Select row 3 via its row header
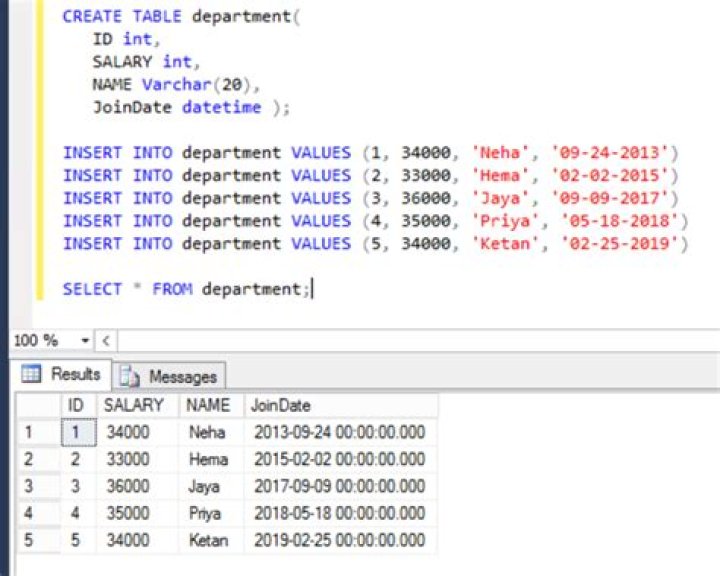720x576 pixels. pos(30,487)
